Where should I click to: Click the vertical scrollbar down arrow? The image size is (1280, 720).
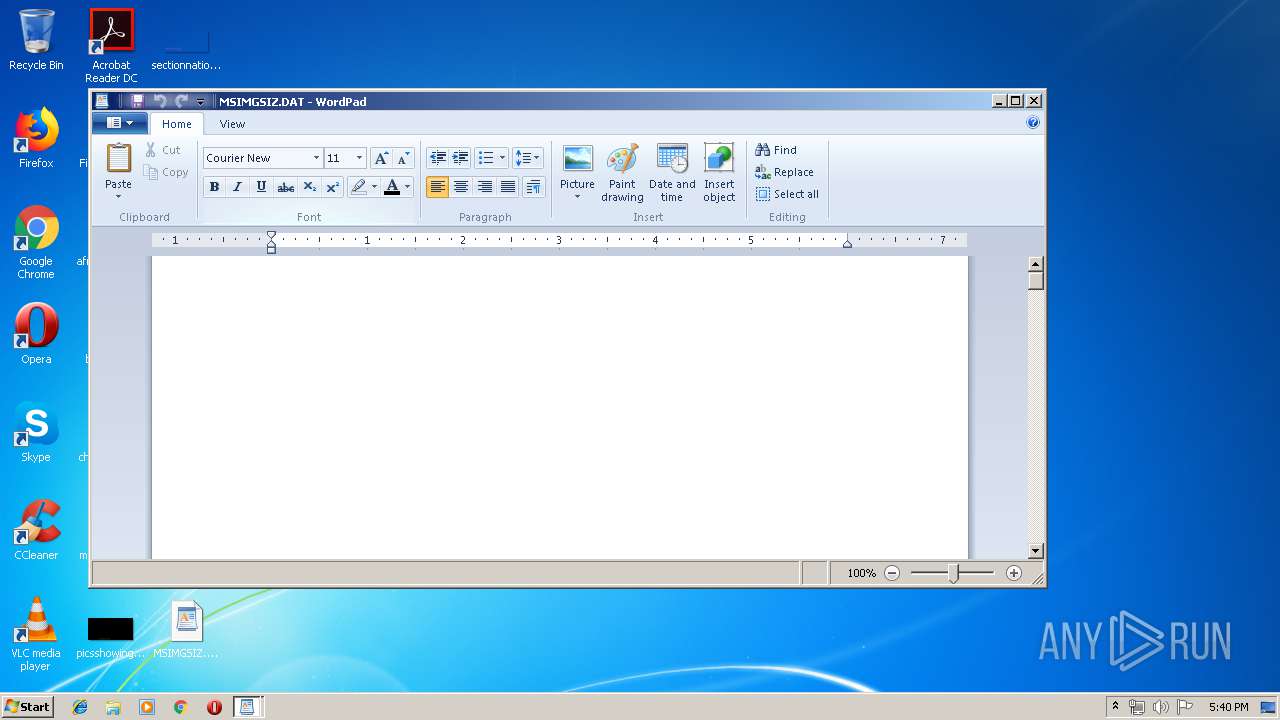click(1036, 551)
